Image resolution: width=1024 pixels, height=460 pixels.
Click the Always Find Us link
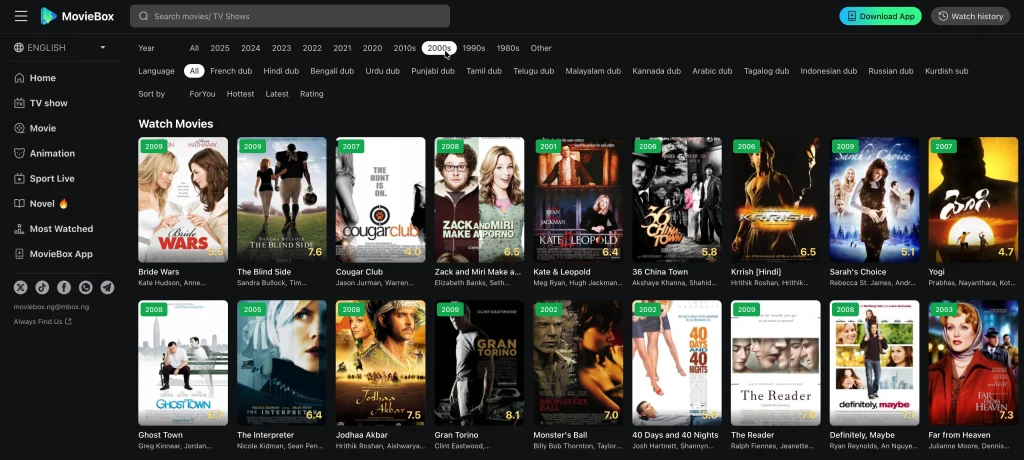pyautogui.click(x=38, y=321)
